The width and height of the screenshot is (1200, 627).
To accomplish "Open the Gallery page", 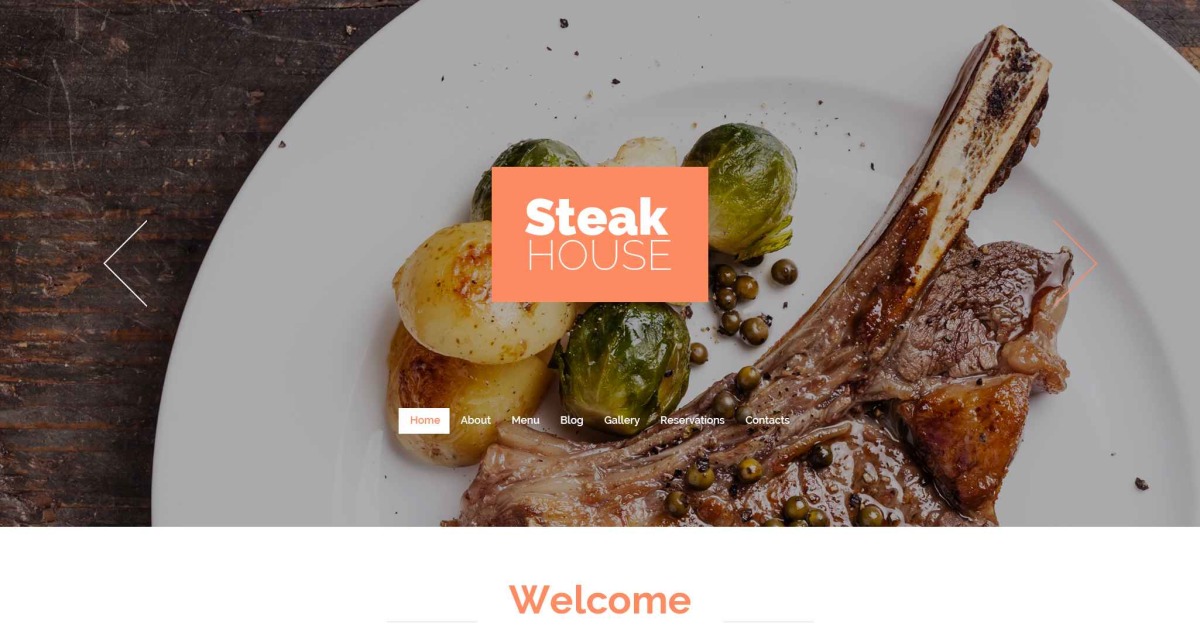I will pyautogui.click(x=622, y=421).
